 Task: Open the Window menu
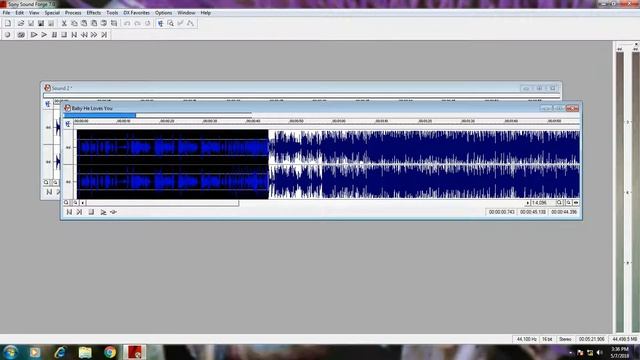[x=186, y=13]
